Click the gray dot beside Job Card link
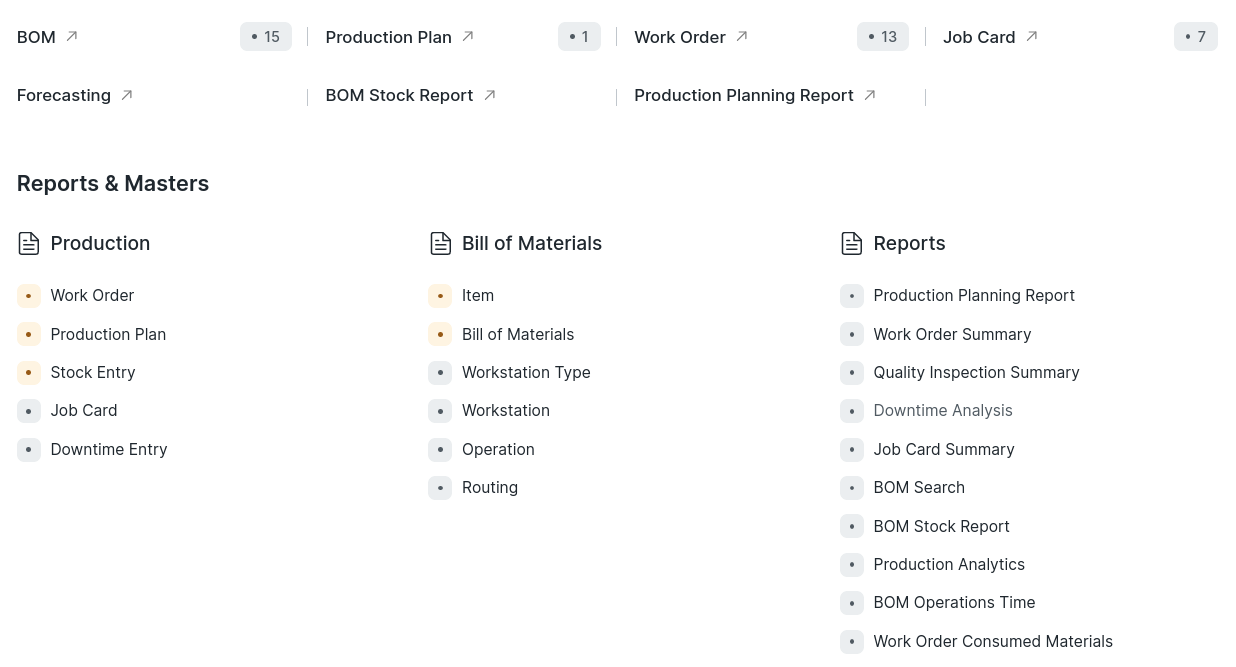This screenshot has height=667, width=1236. [x=29, y=411]
